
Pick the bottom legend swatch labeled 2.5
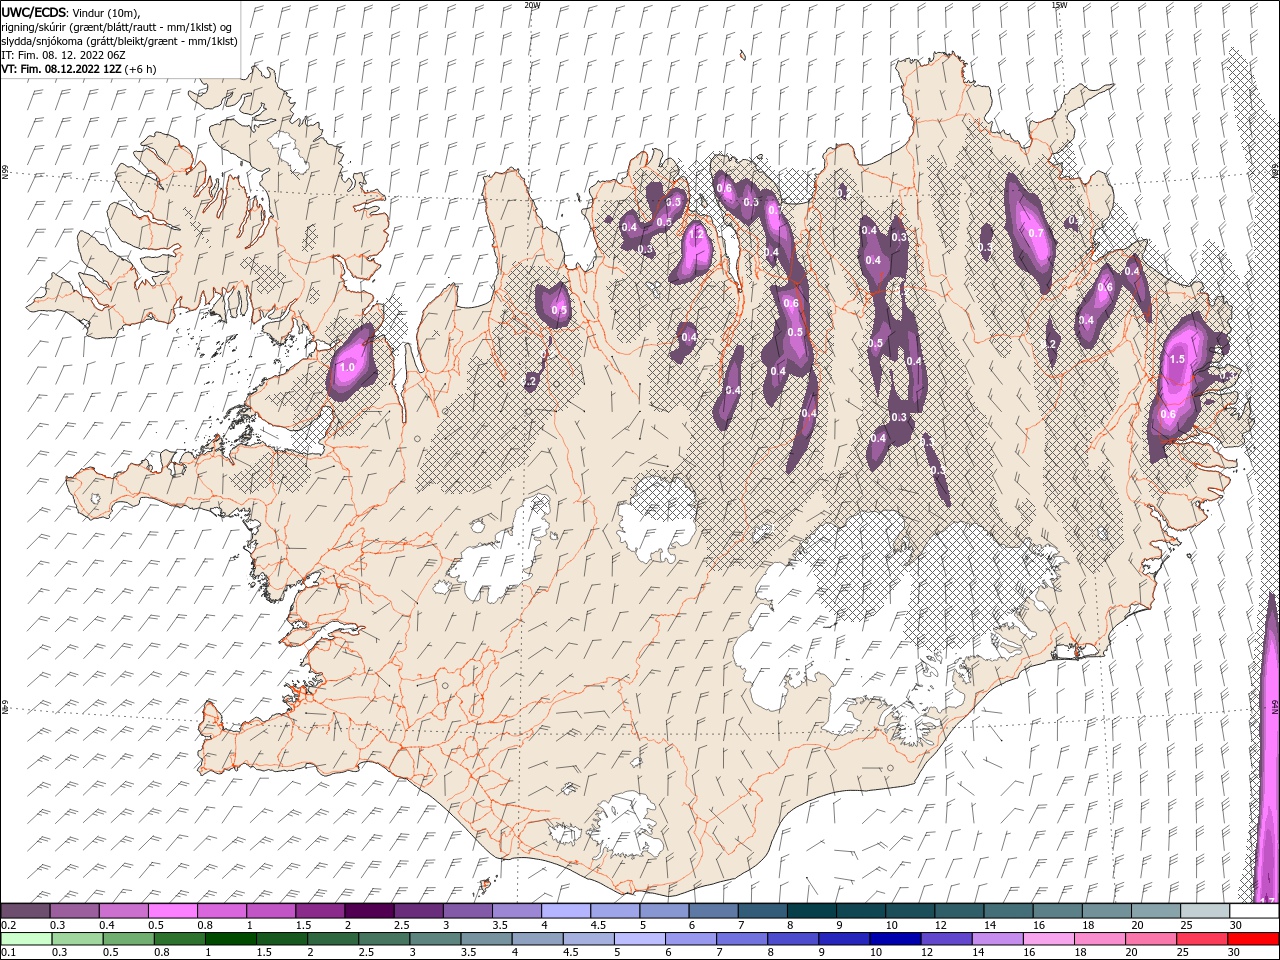point(384,939)
